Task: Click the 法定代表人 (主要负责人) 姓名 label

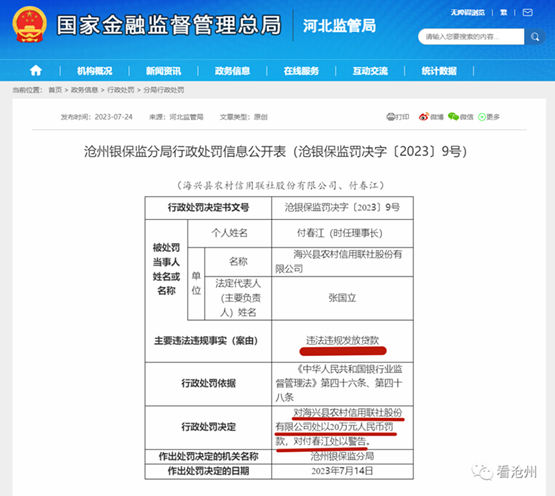Action: pos(238,298)
